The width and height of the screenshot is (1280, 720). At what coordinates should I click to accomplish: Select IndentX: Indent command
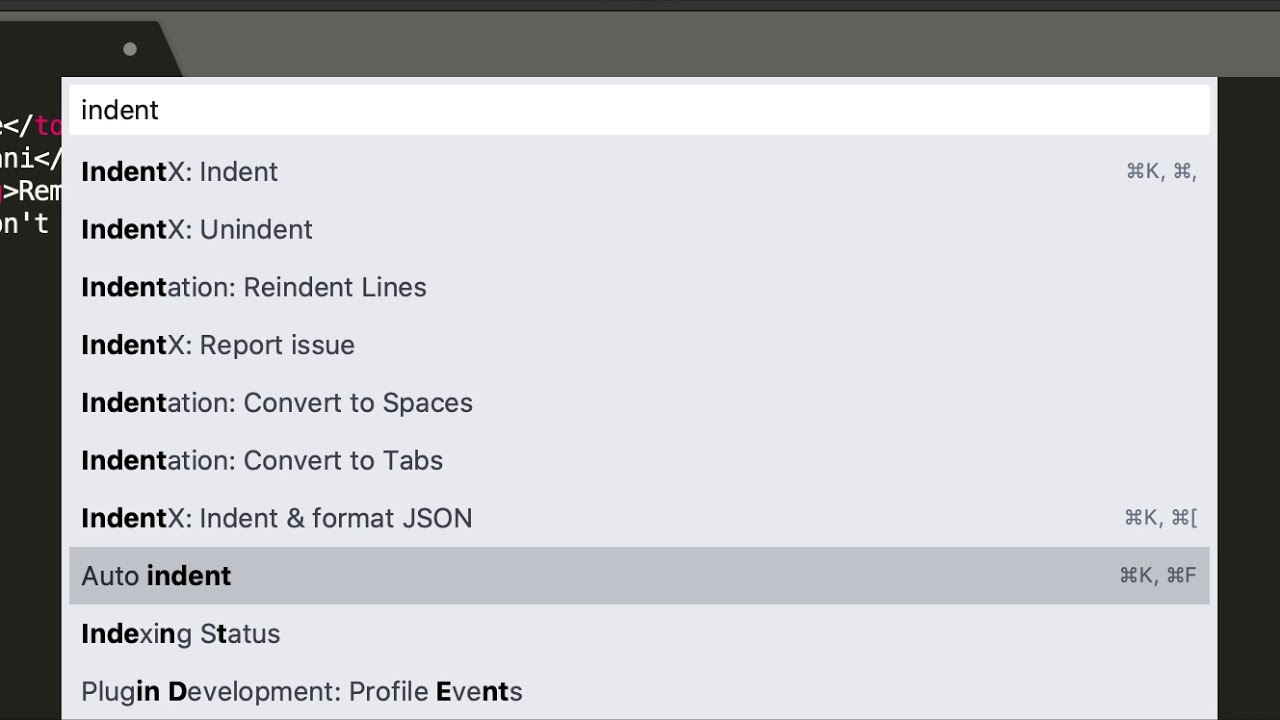click(x=639, y=172)
